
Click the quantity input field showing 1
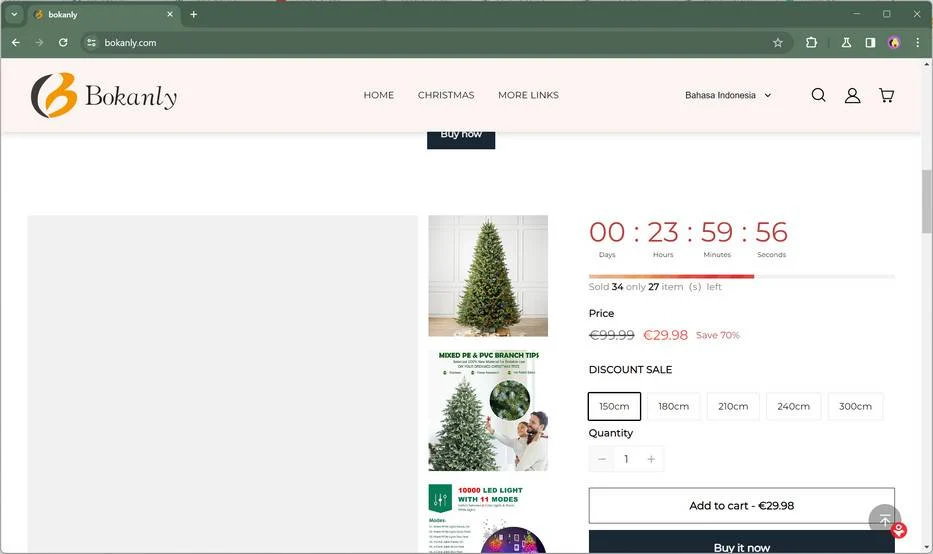(x=626, y=459)
